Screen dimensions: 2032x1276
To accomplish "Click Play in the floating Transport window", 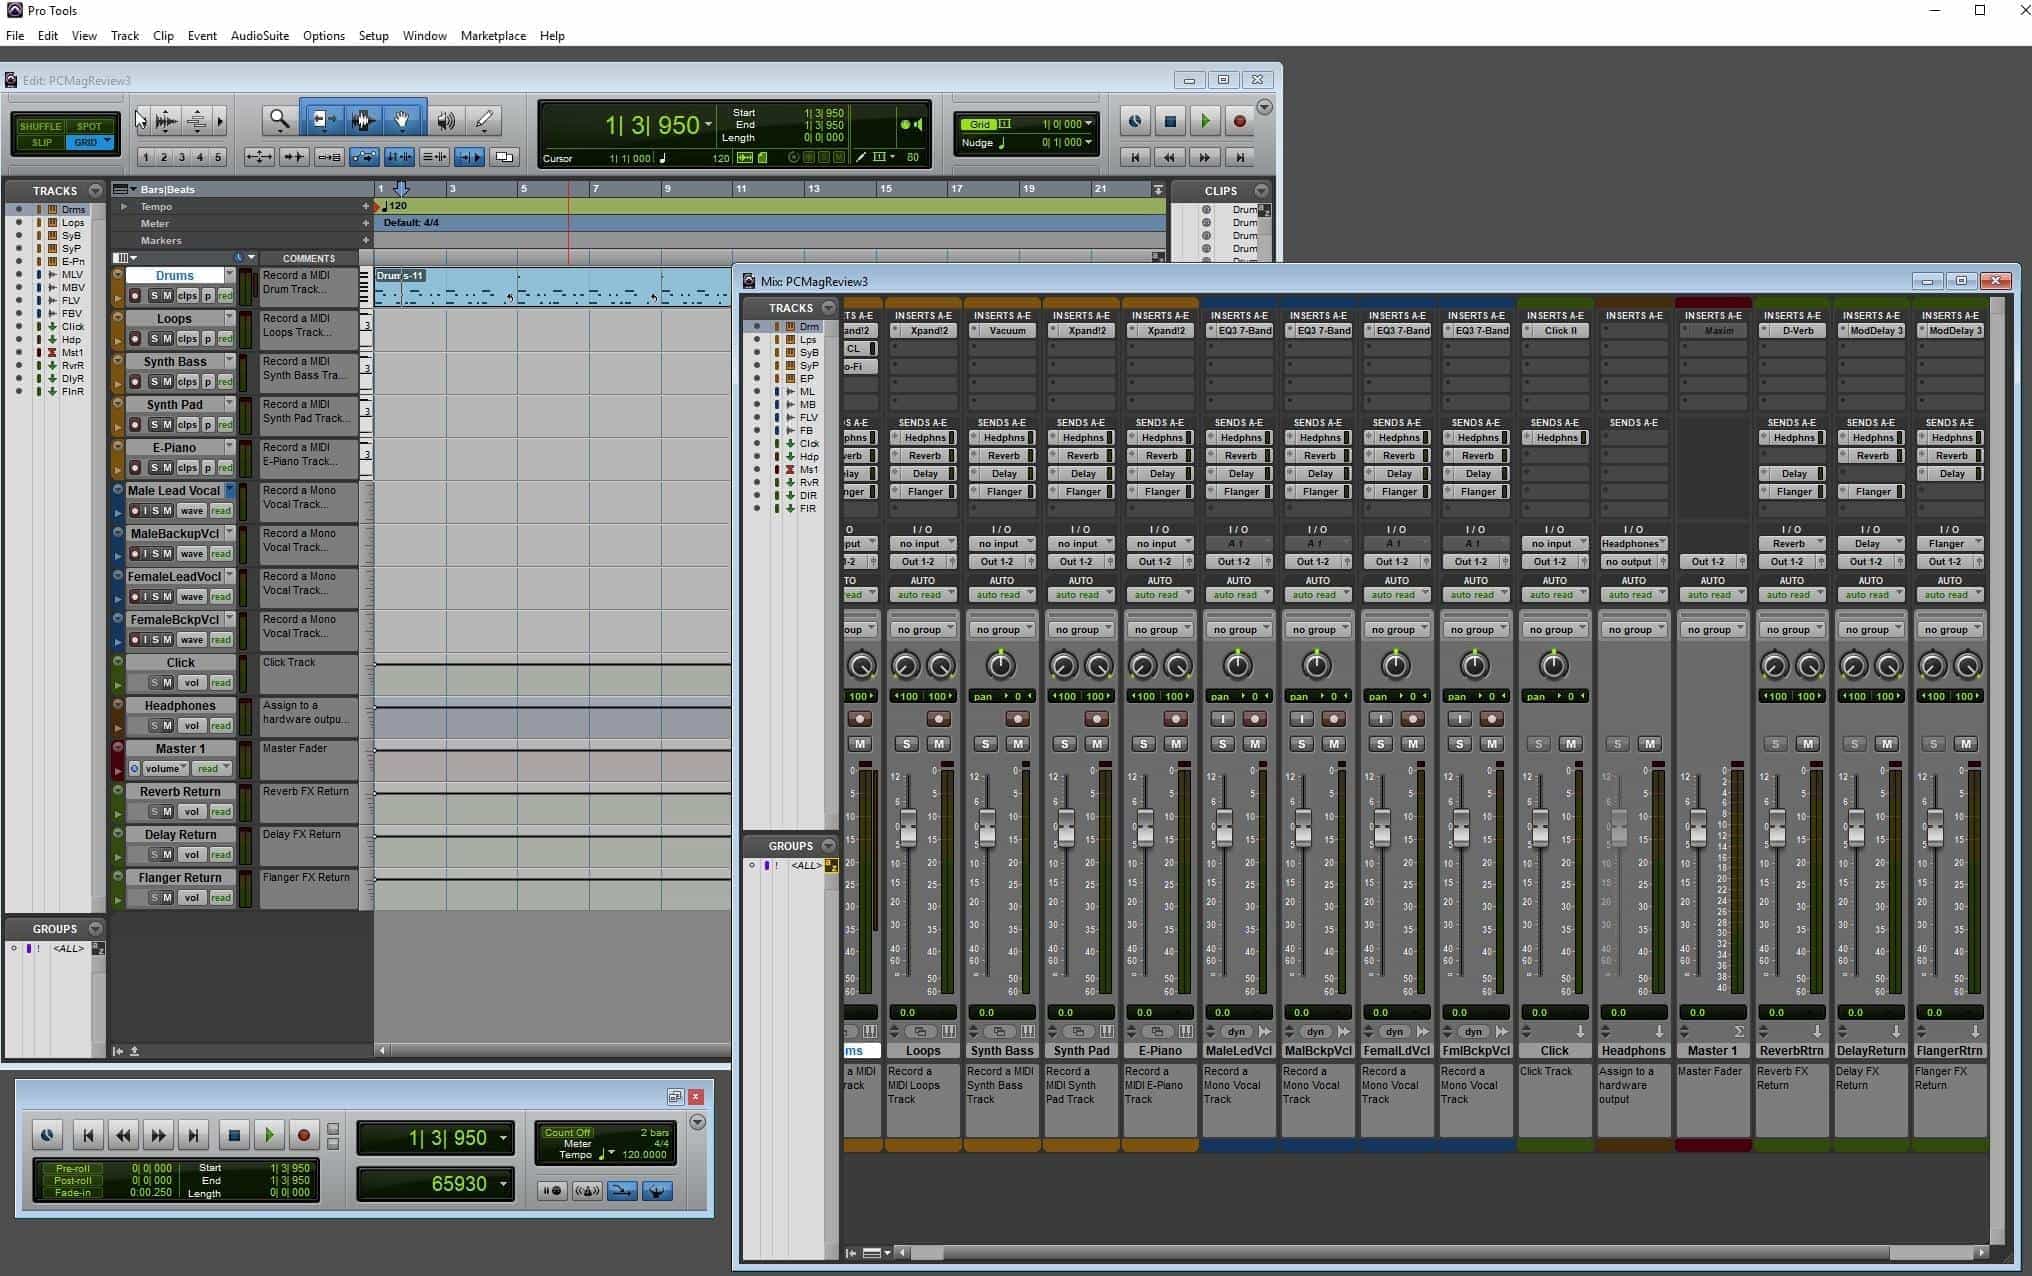I will click(x=268, y=1135).
